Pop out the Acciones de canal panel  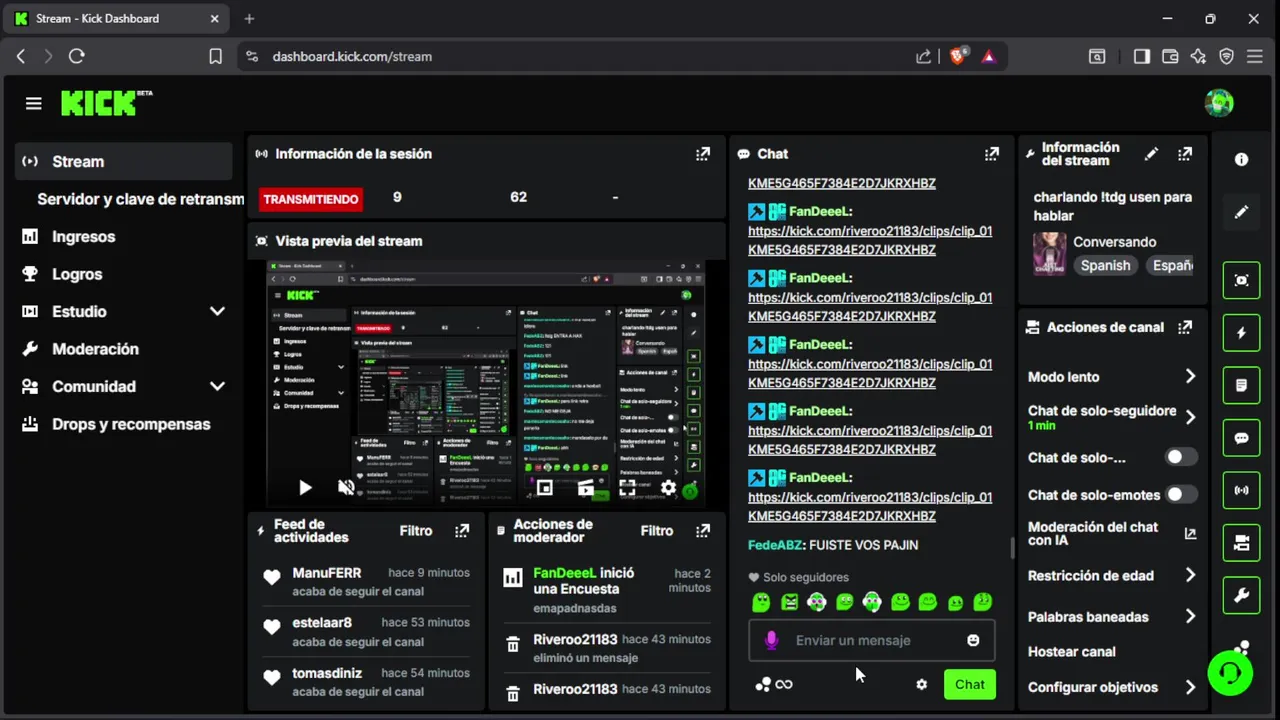click(x=1185, y=327)
